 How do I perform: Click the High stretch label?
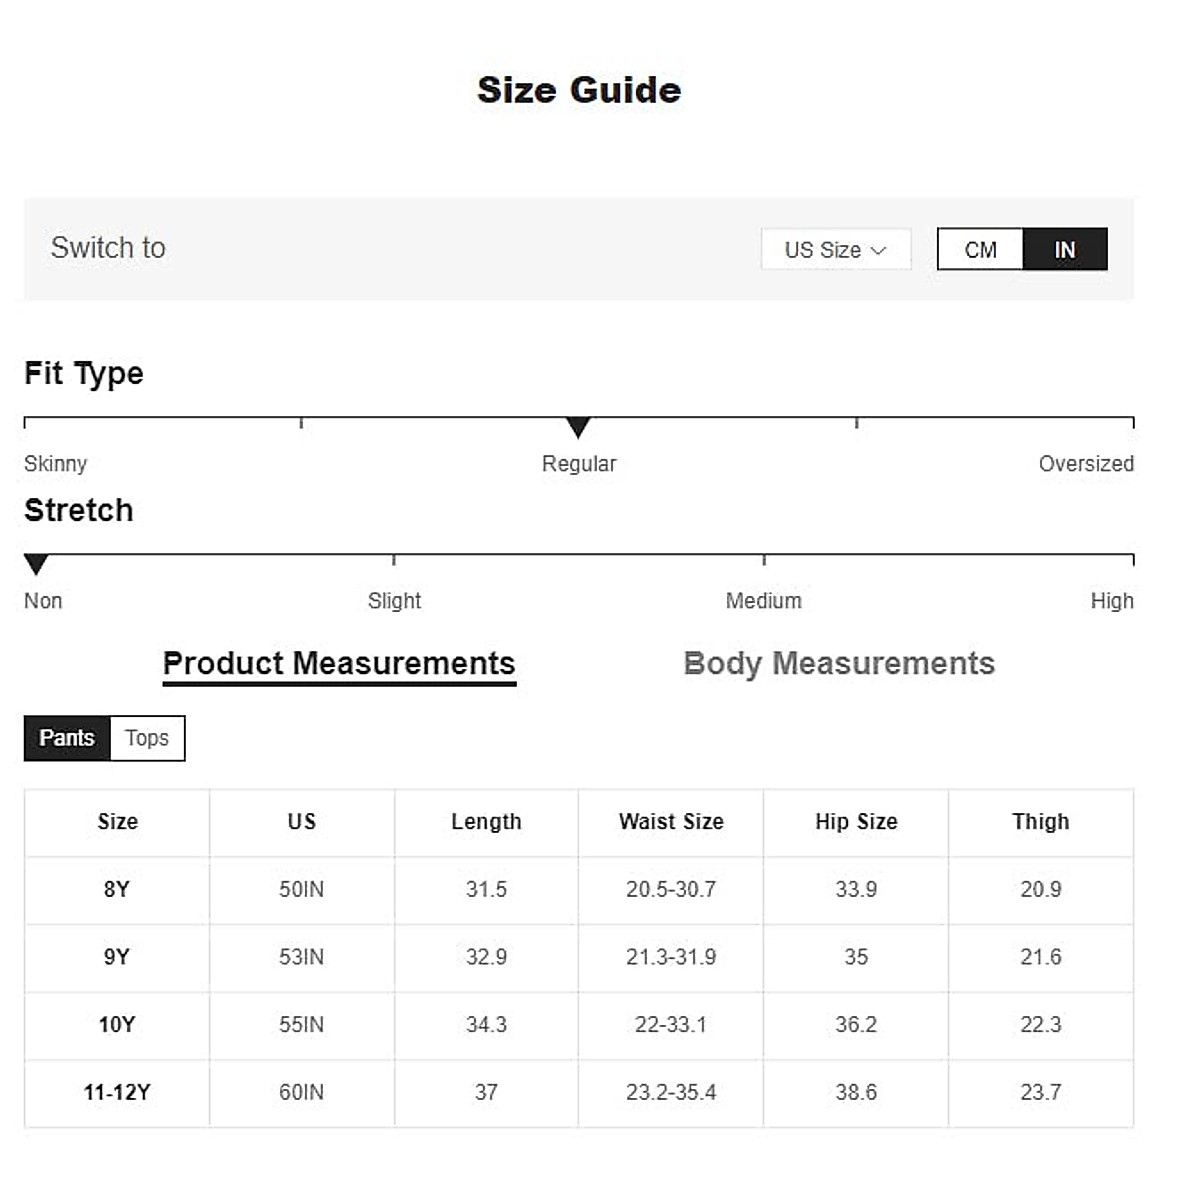(x=1112, y=601)
